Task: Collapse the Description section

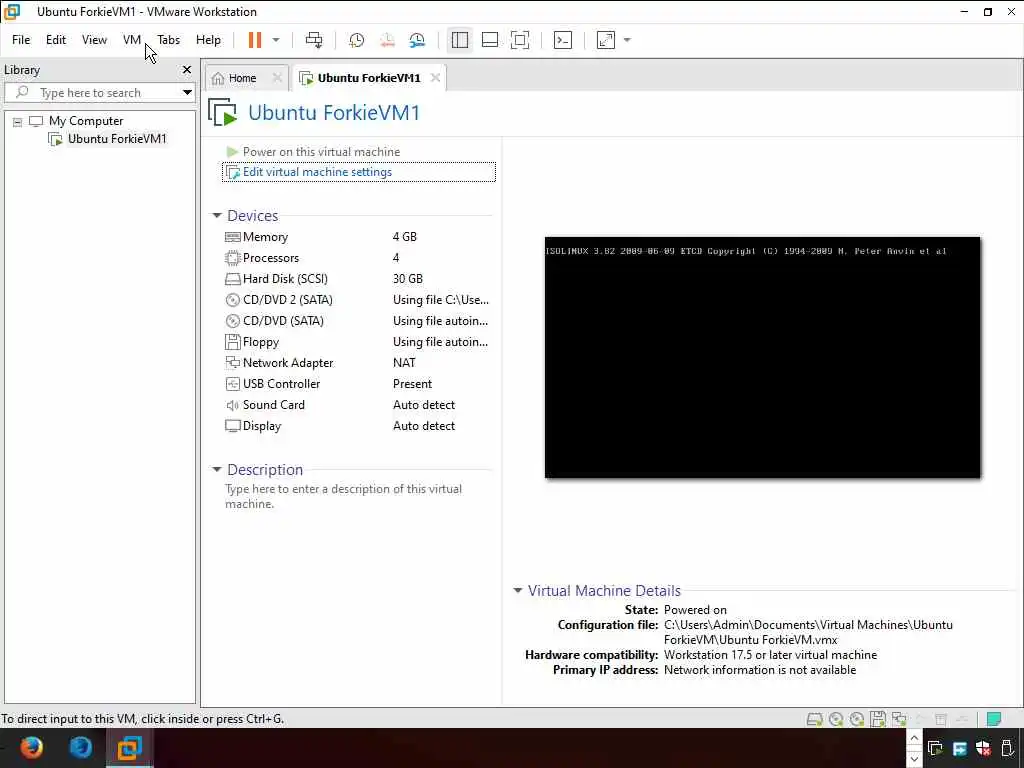Action: [x=217, y=470]
